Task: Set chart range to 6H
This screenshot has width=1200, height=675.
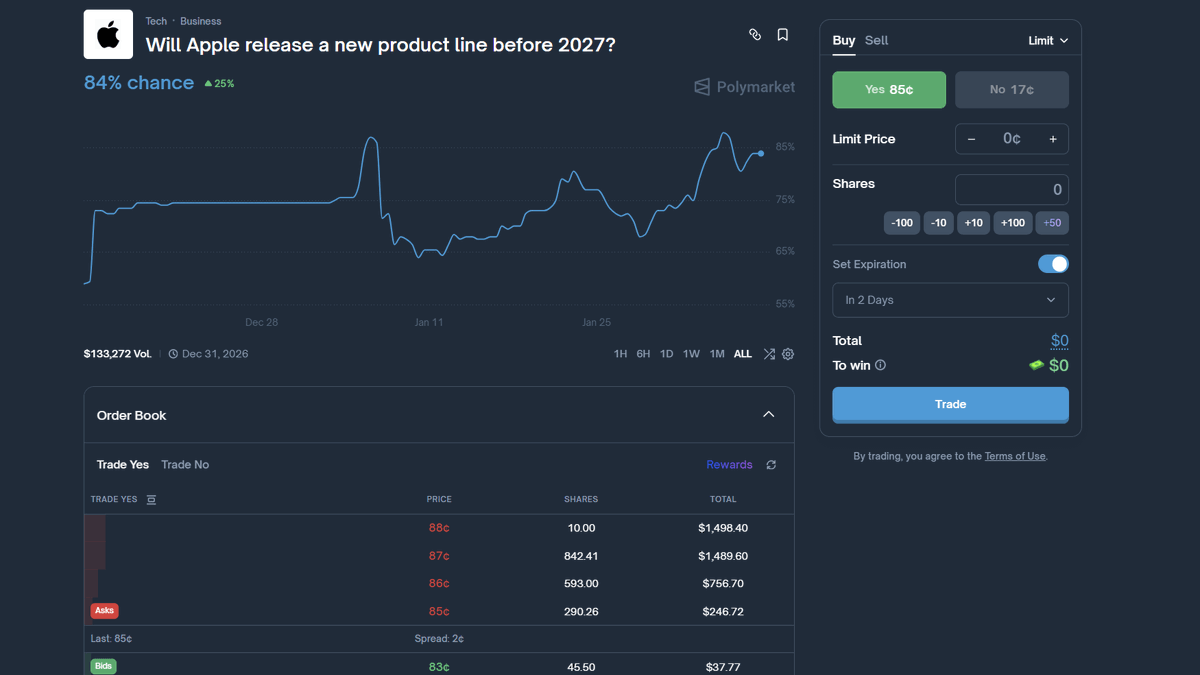Action: [643, 354]
